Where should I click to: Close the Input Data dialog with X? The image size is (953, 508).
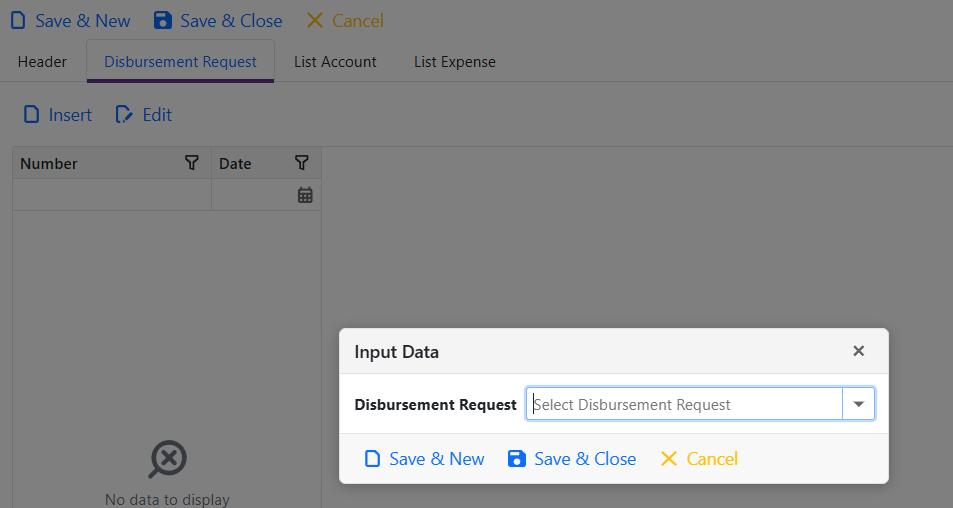[858, 351]
